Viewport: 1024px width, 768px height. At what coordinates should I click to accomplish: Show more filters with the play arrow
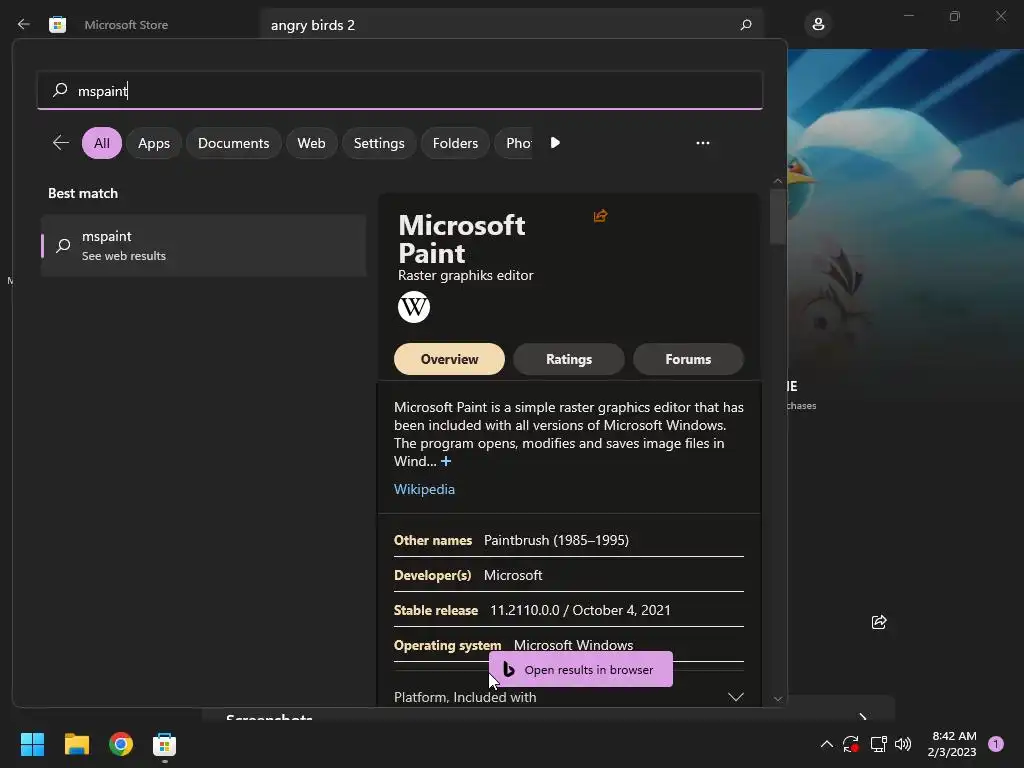pos(555,142)
